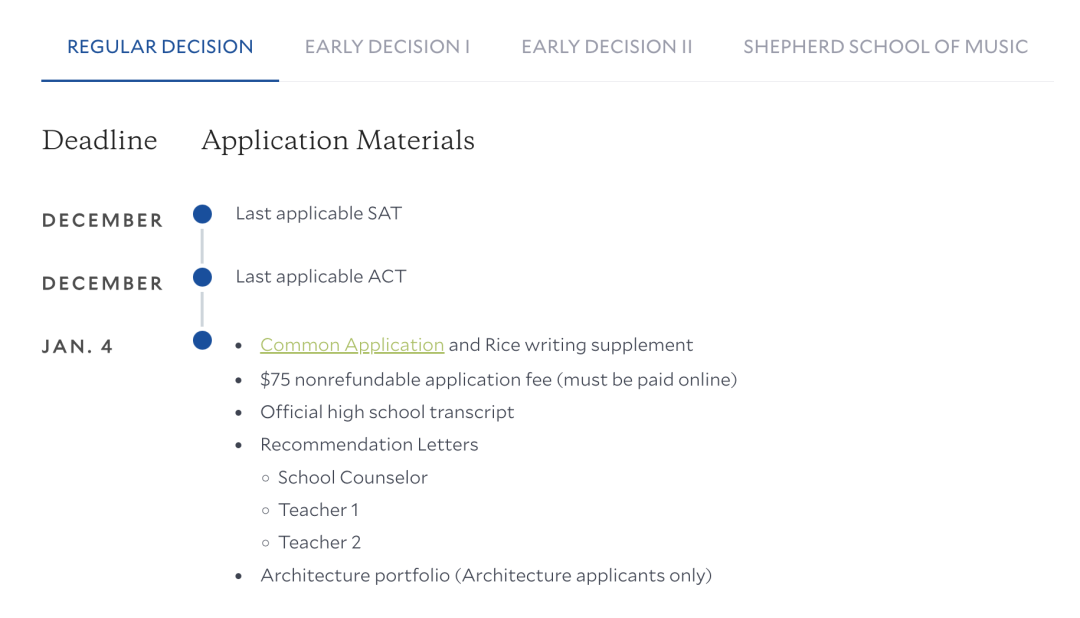This screenshot has height=618, width=1080.
Task: Click the $75 nonrefundable application fee item
Action: (498, 380)
